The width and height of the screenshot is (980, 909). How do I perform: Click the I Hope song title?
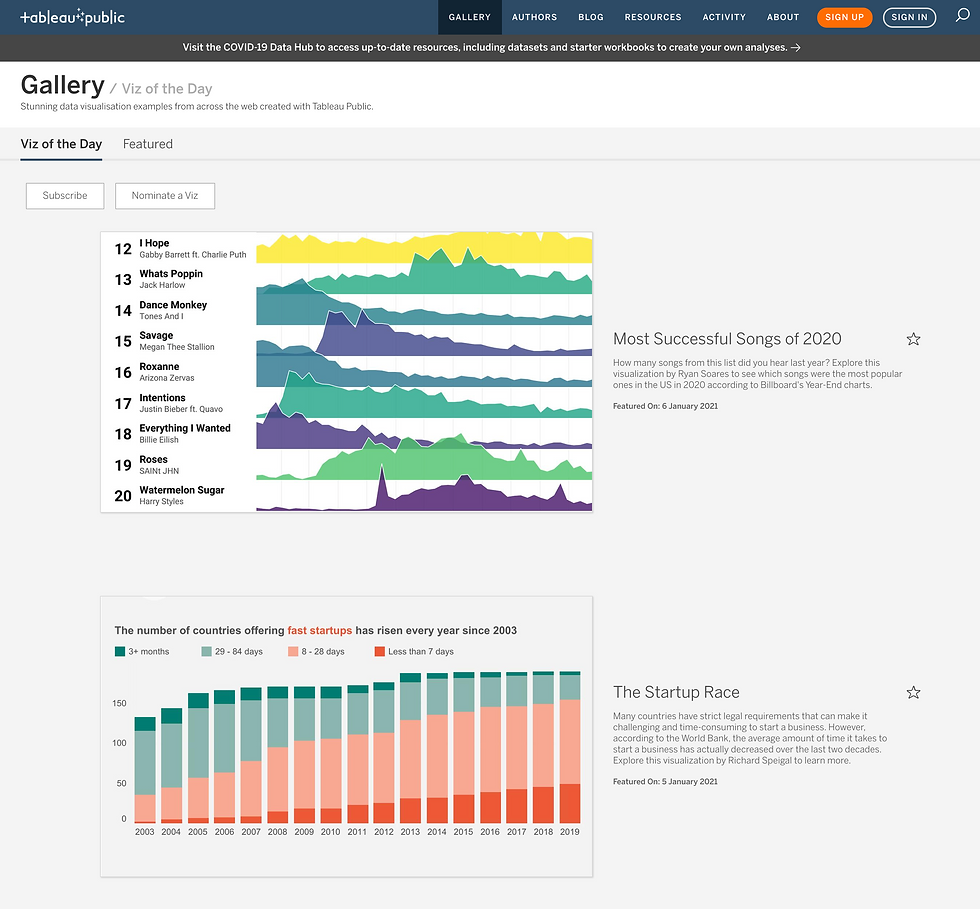154,243
